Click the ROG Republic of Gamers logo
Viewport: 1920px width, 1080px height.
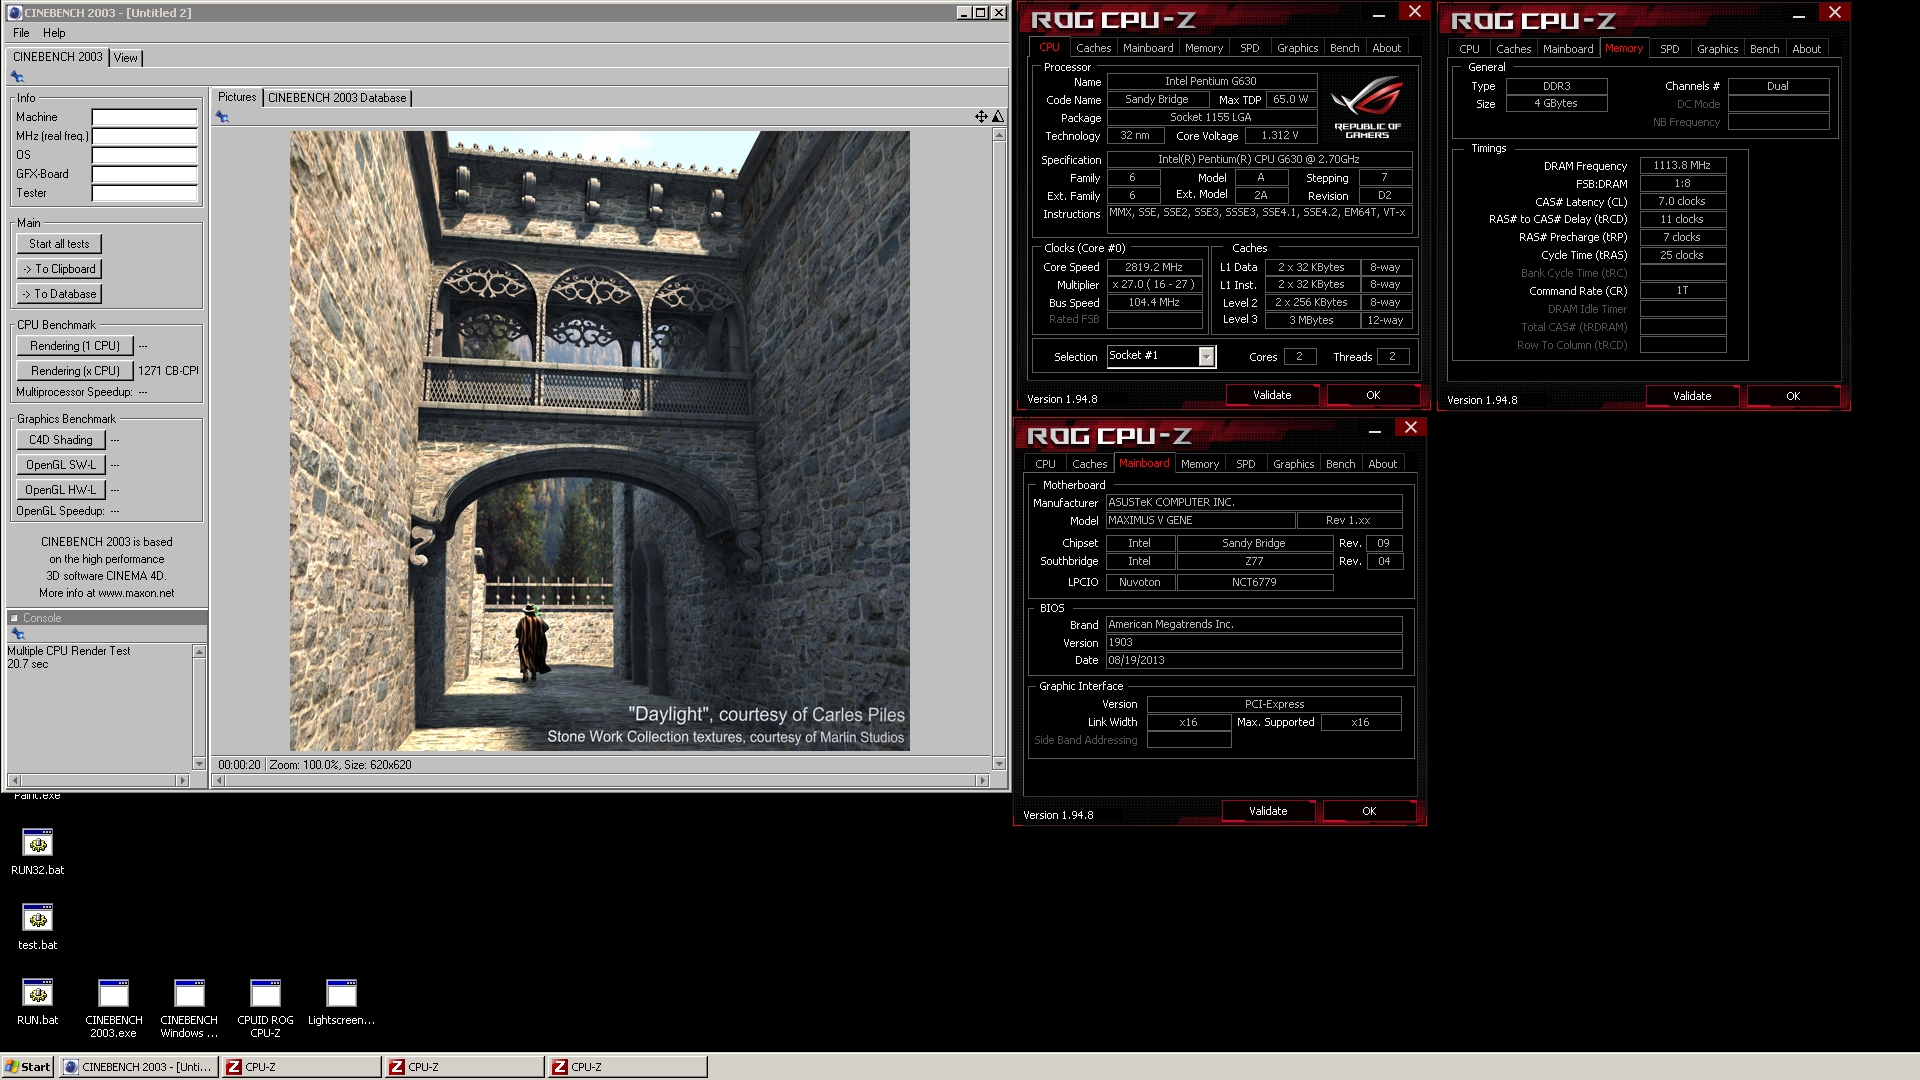coord(1367,109)
